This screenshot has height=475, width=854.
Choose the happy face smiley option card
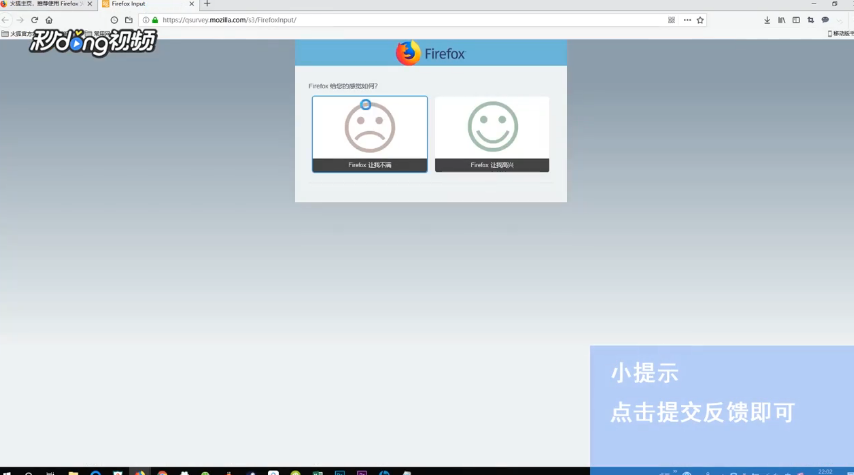(492, 134)
